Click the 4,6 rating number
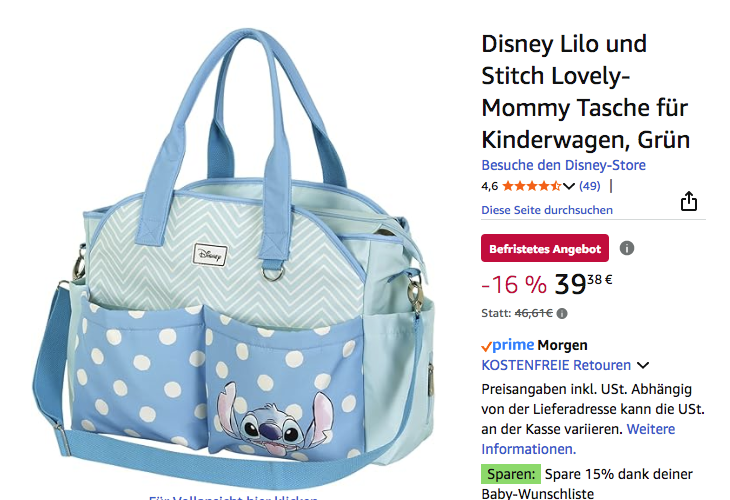The height and width of the screenshot is (500, 730). [x=489, y=186]
